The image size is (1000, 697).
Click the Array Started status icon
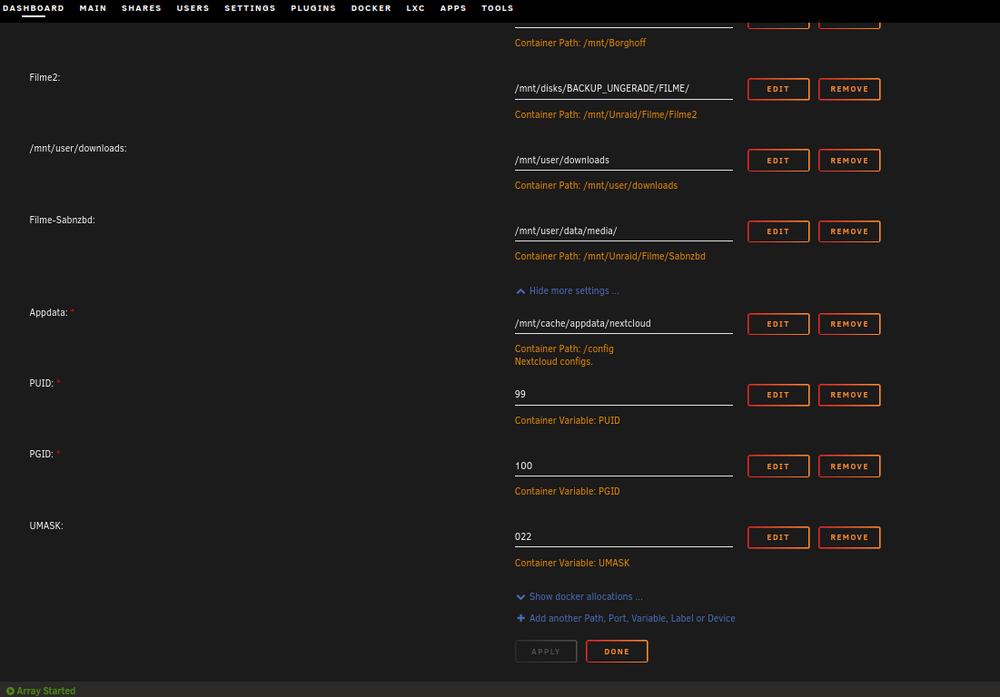pyautogui.click(x=10, y=691)
